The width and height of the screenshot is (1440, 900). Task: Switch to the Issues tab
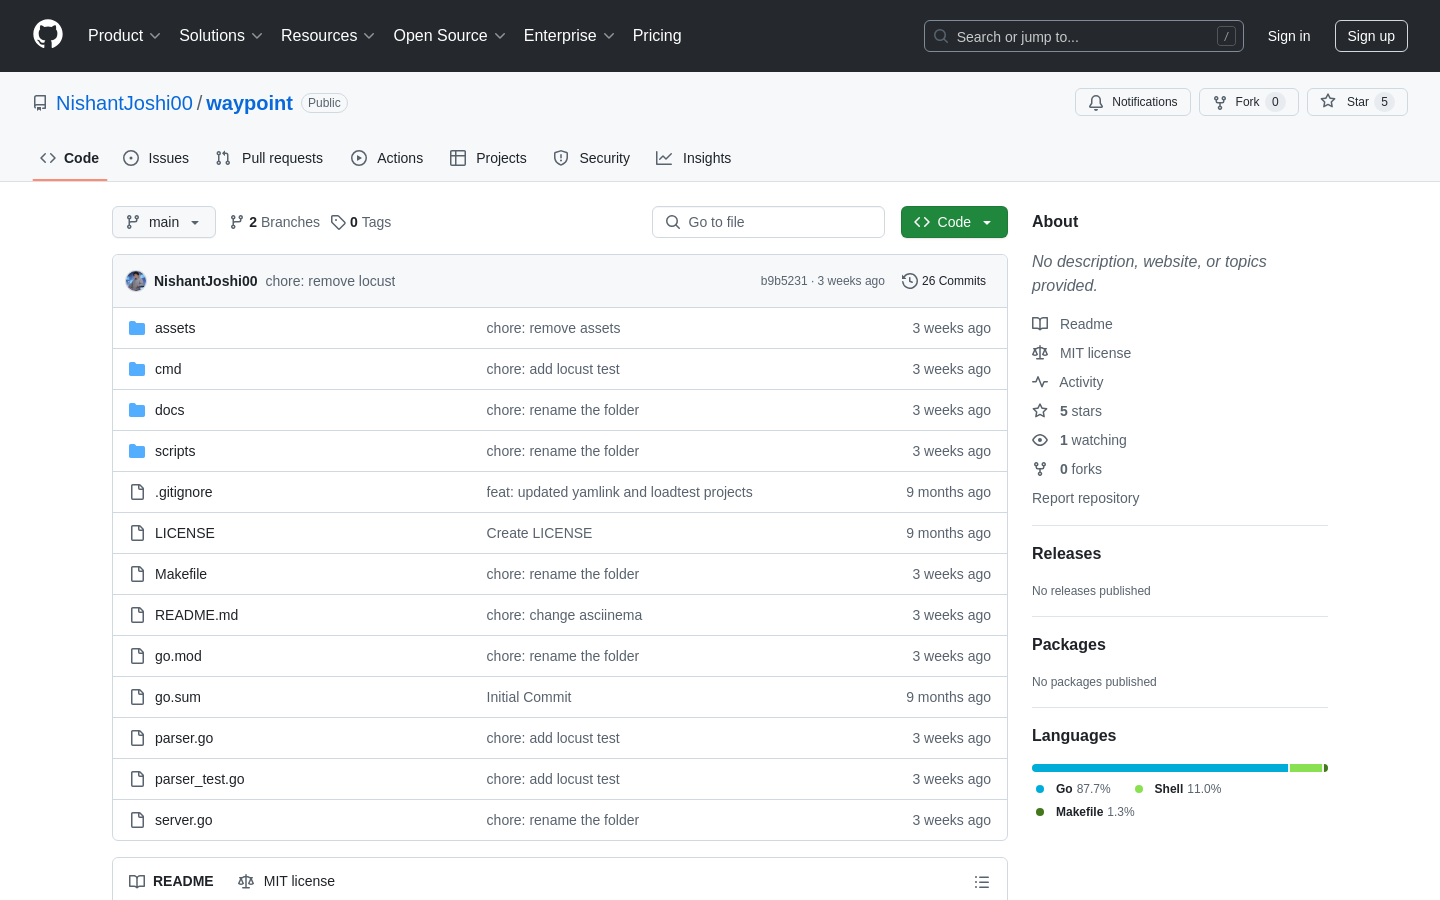click(x=156, y=158)
